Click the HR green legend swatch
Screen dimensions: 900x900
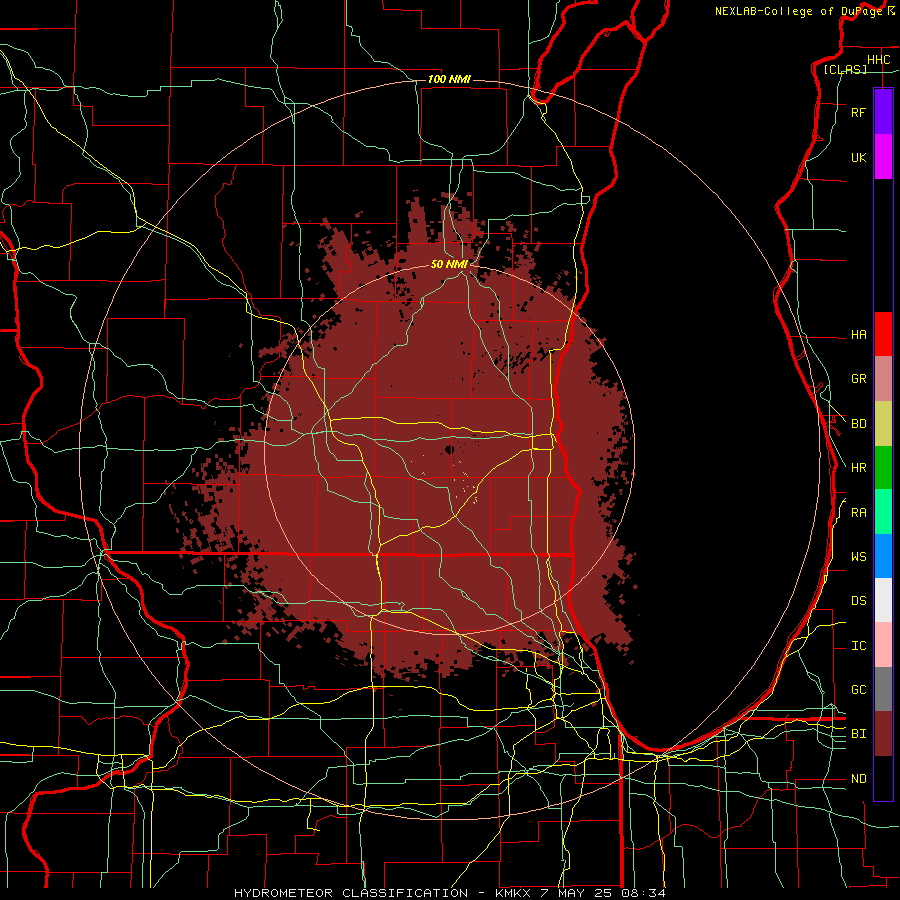883,468
